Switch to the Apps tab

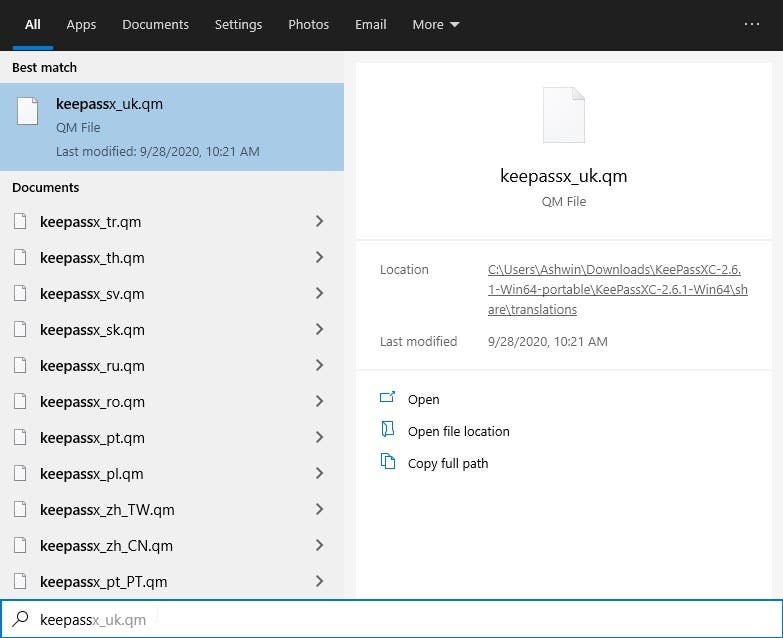tap(82, 24)
